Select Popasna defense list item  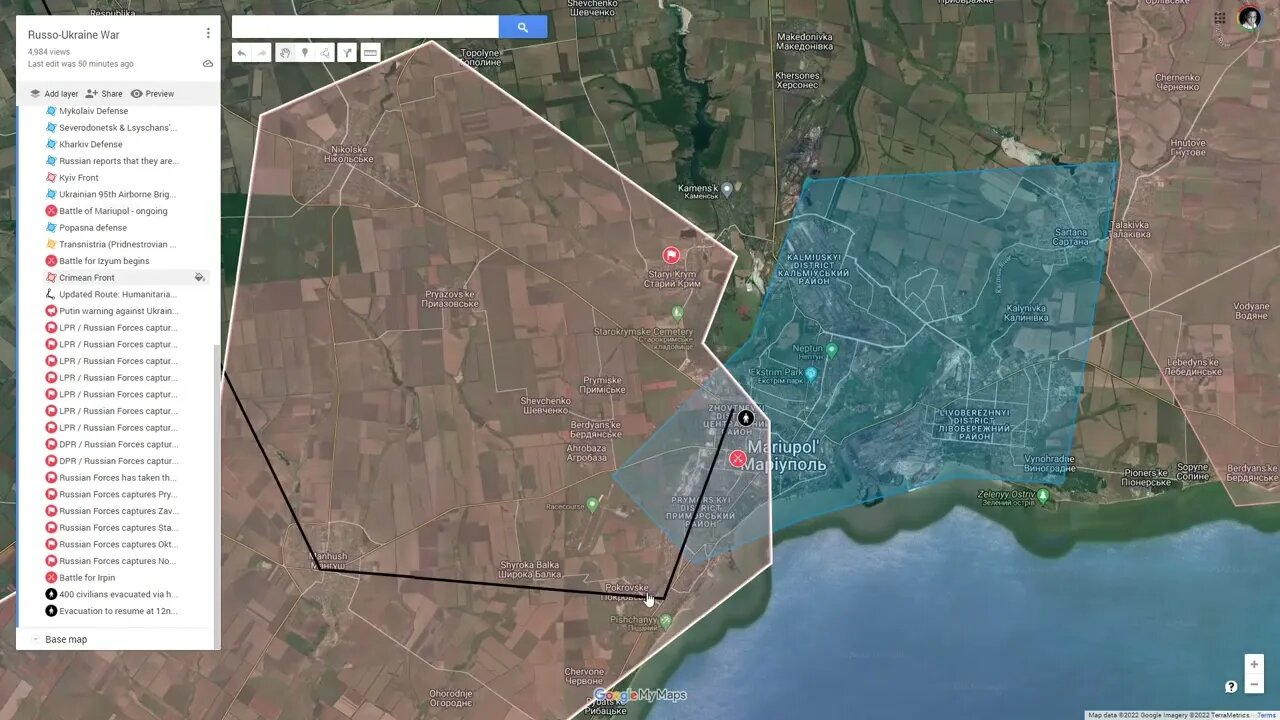coord(92,228)
